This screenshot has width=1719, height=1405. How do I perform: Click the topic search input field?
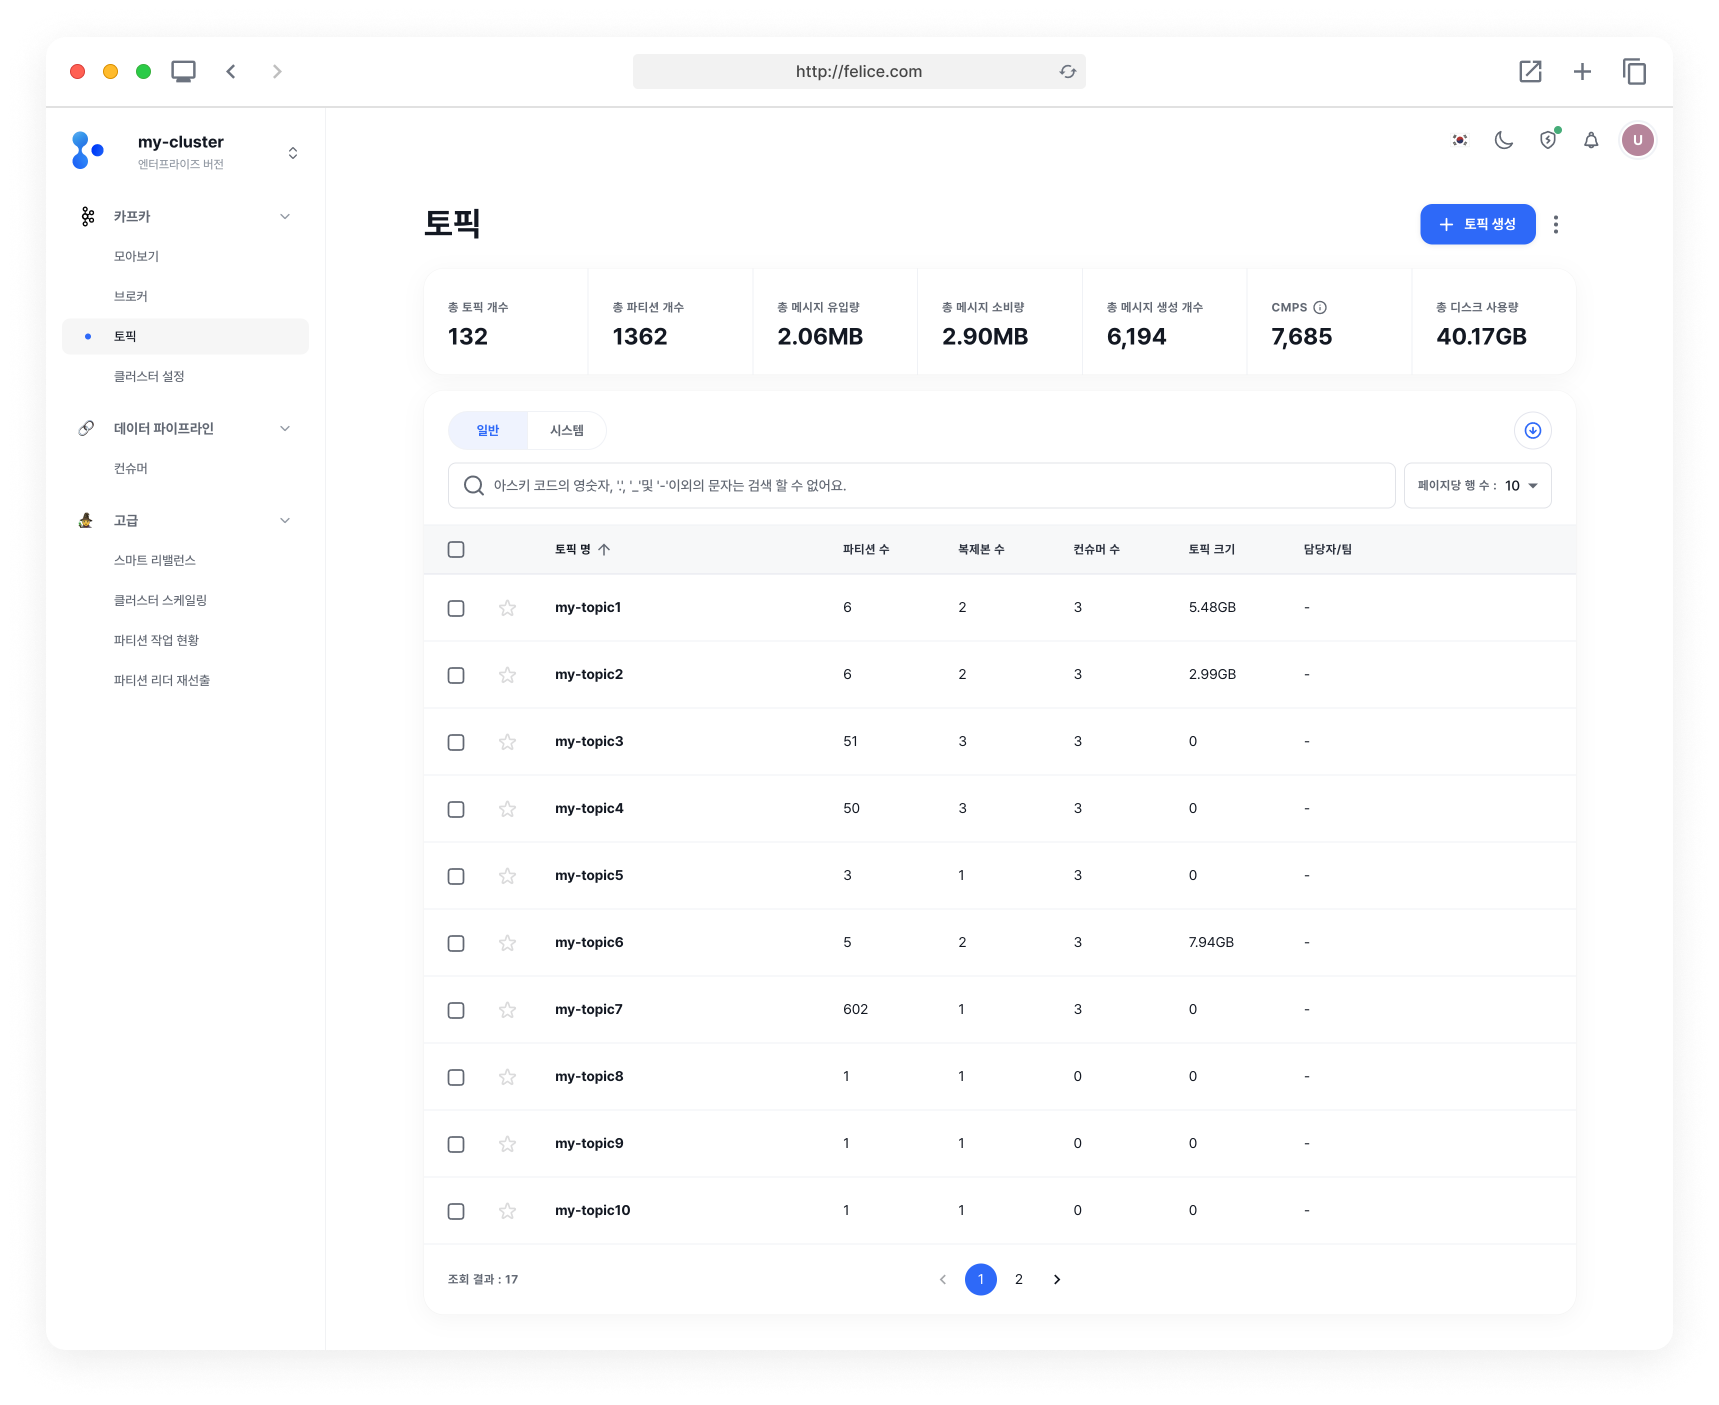tap(921, 485)
